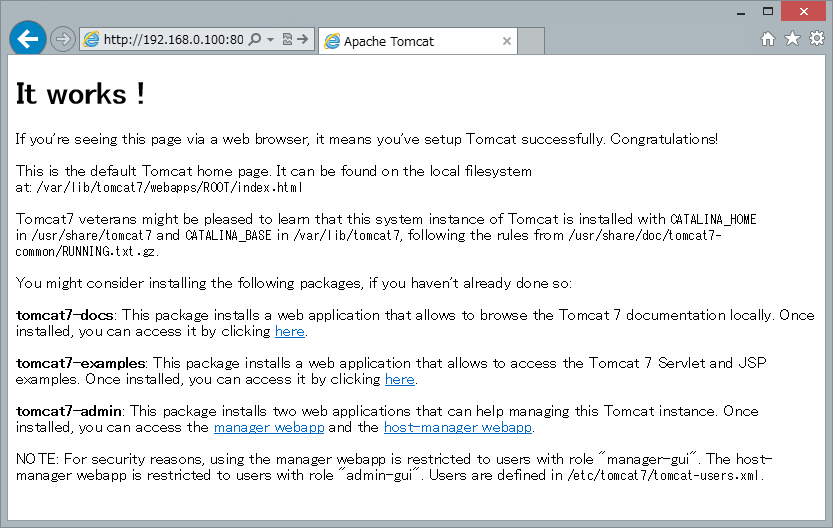Select the Apache Tomcat tab
Image resolution: width=833 pixels, height=528 pixels.
tap(418, 41)
